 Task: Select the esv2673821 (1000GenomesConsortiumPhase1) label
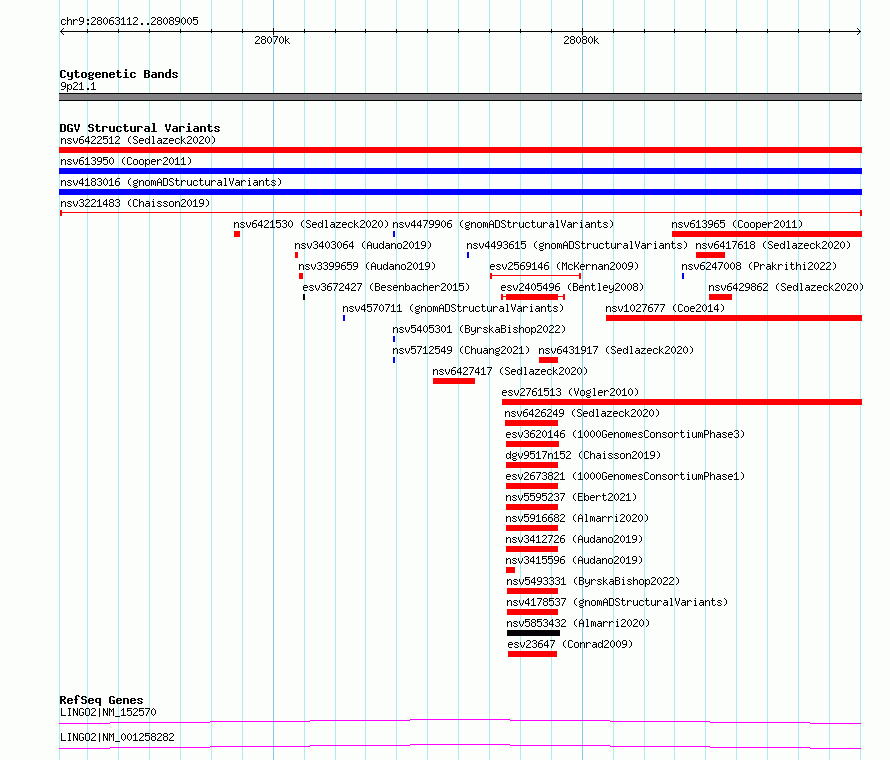[625, 476]
